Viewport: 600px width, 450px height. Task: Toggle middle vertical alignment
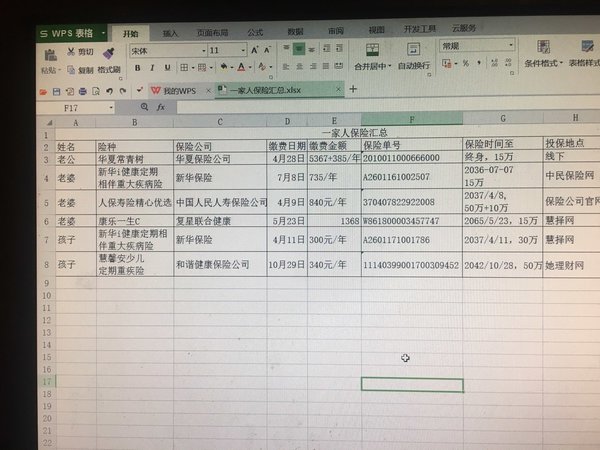[299, 49]
